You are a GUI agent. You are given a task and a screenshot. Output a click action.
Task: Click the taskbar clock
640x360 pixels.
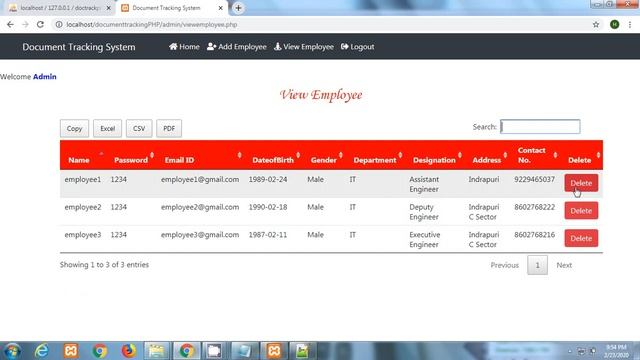(616, 351)
